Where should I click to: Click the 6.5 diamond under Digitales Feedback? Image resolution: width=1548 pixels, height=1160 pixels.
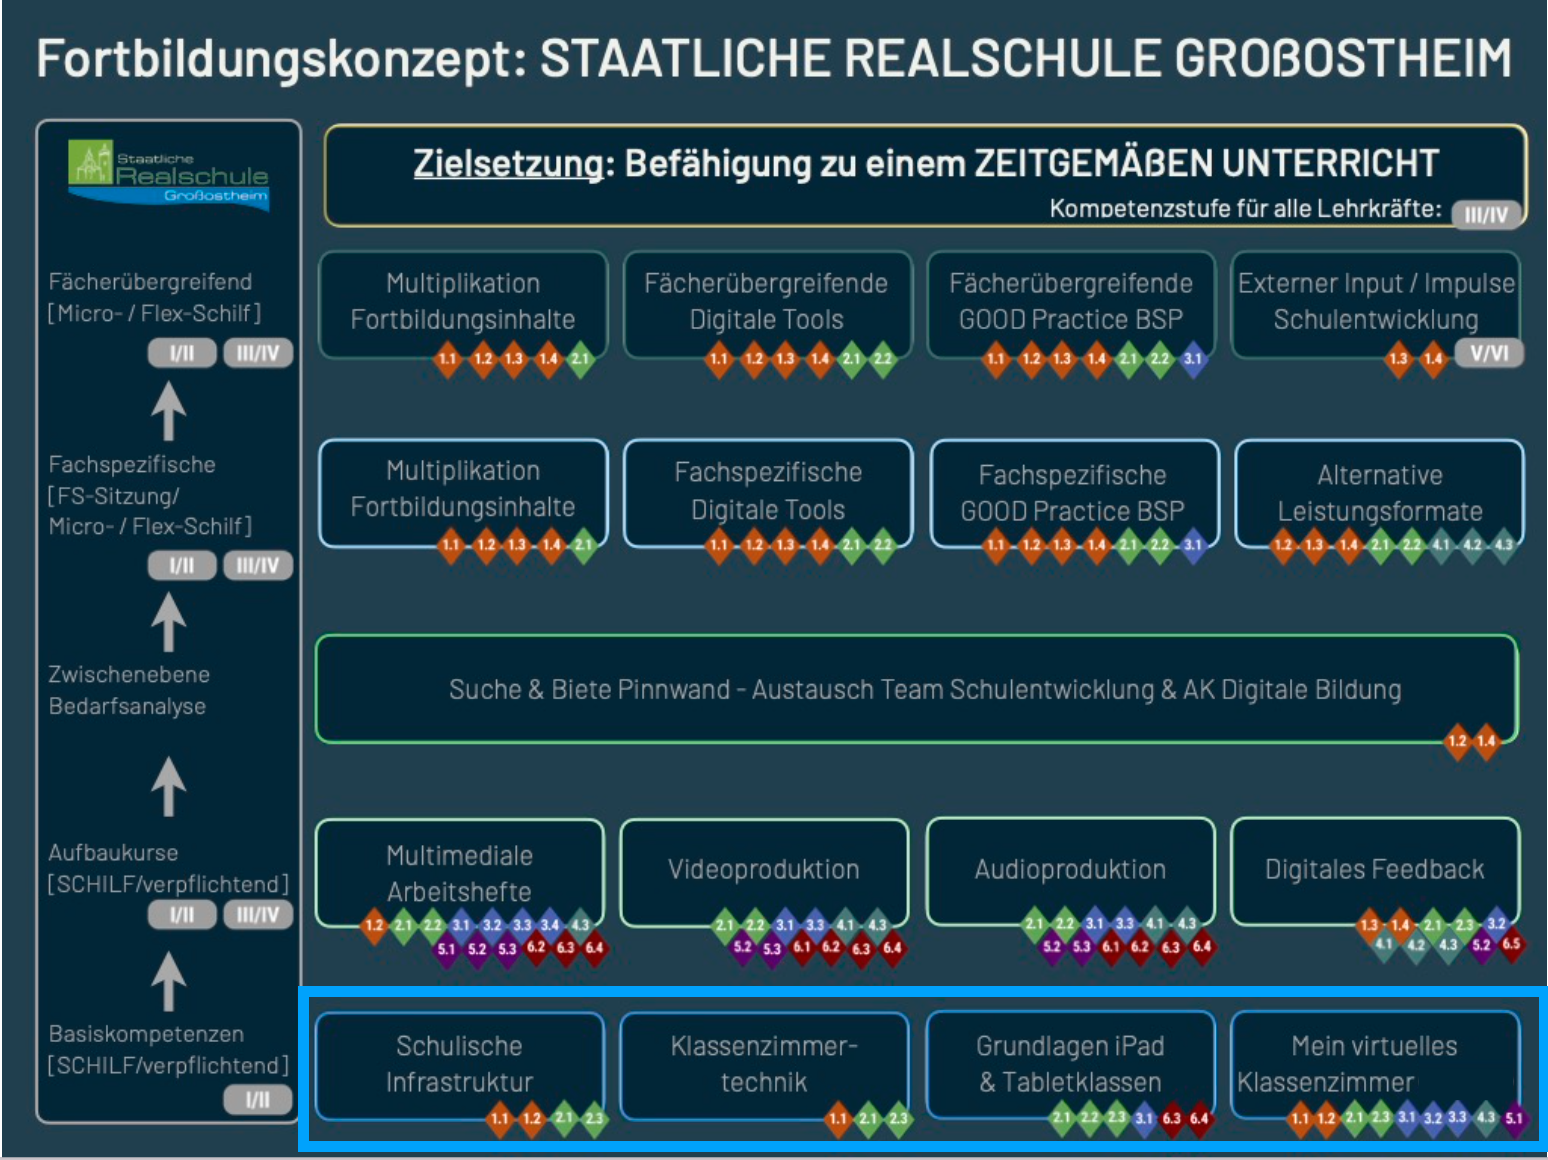tap(1511, 943)
